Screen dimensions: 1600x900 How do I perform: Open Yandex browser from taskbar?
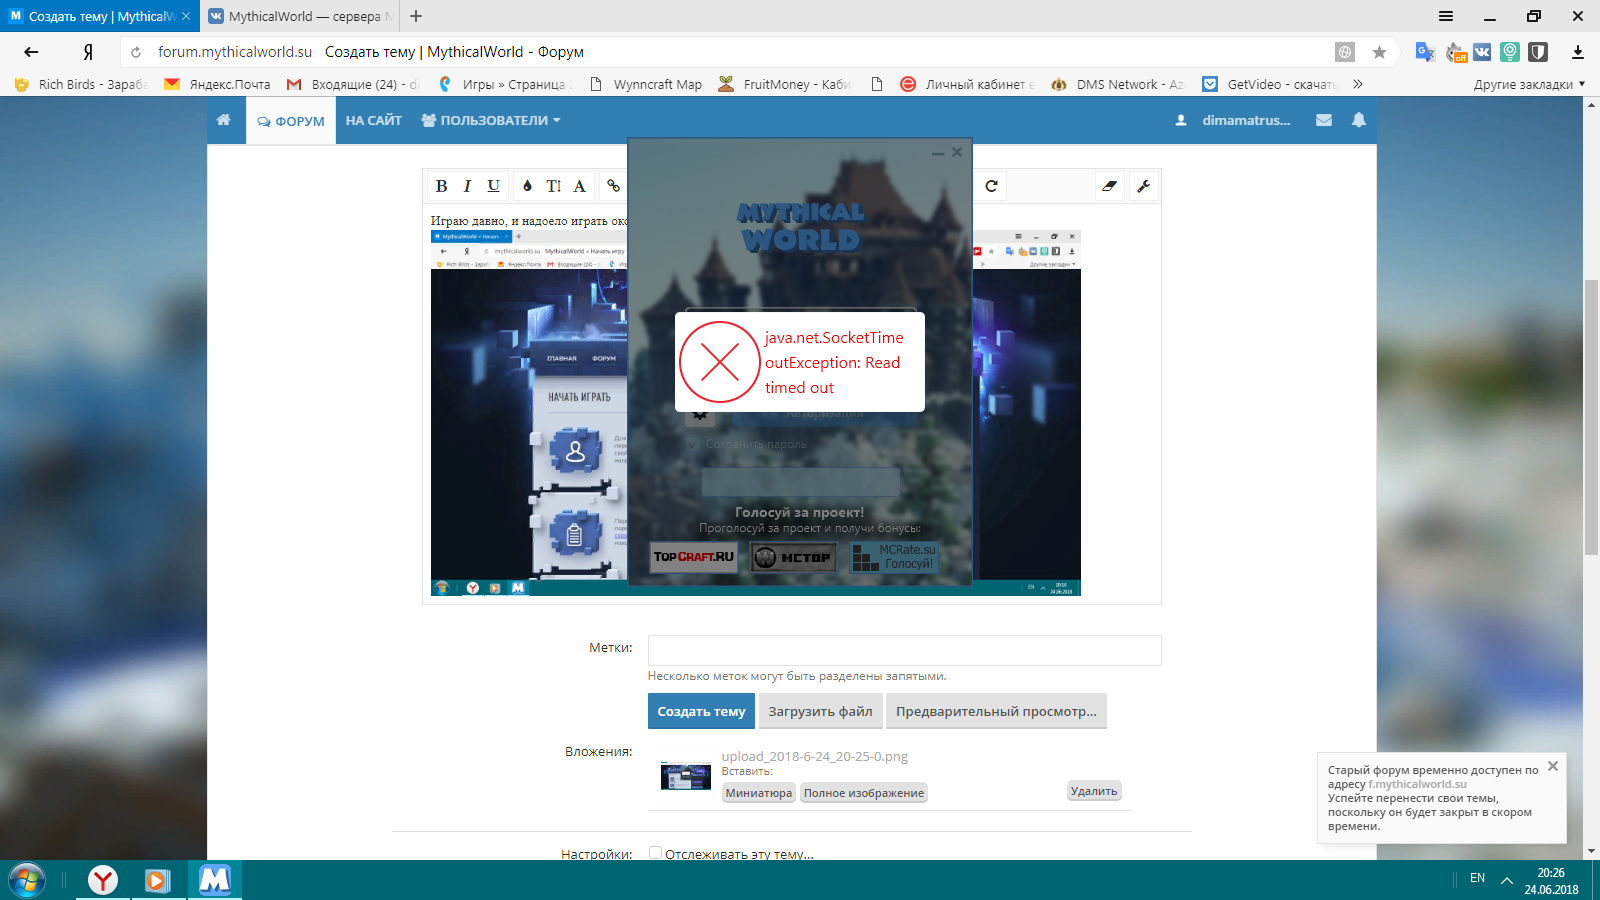tap(102, 880)
